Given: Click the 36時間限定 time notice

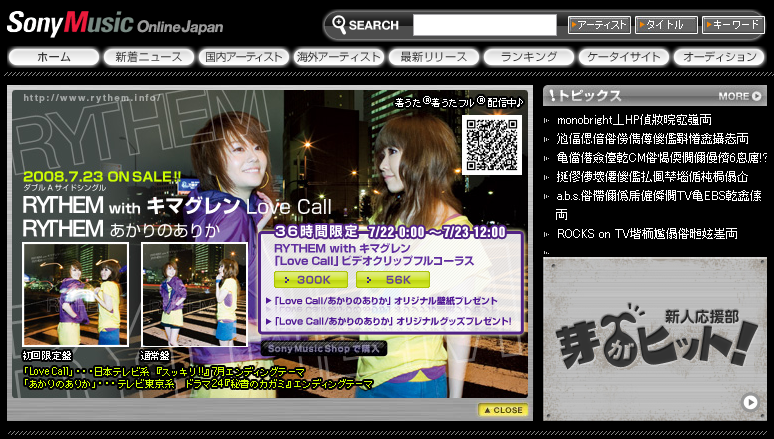Looking at the screenshot, I should pos(390,232).
